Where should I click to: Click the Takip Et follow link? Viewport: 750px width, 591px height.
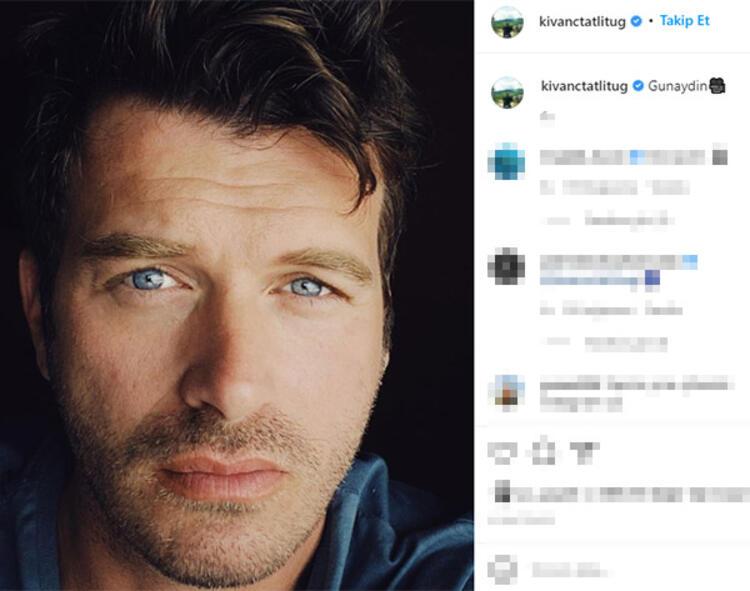pos(684,21)
